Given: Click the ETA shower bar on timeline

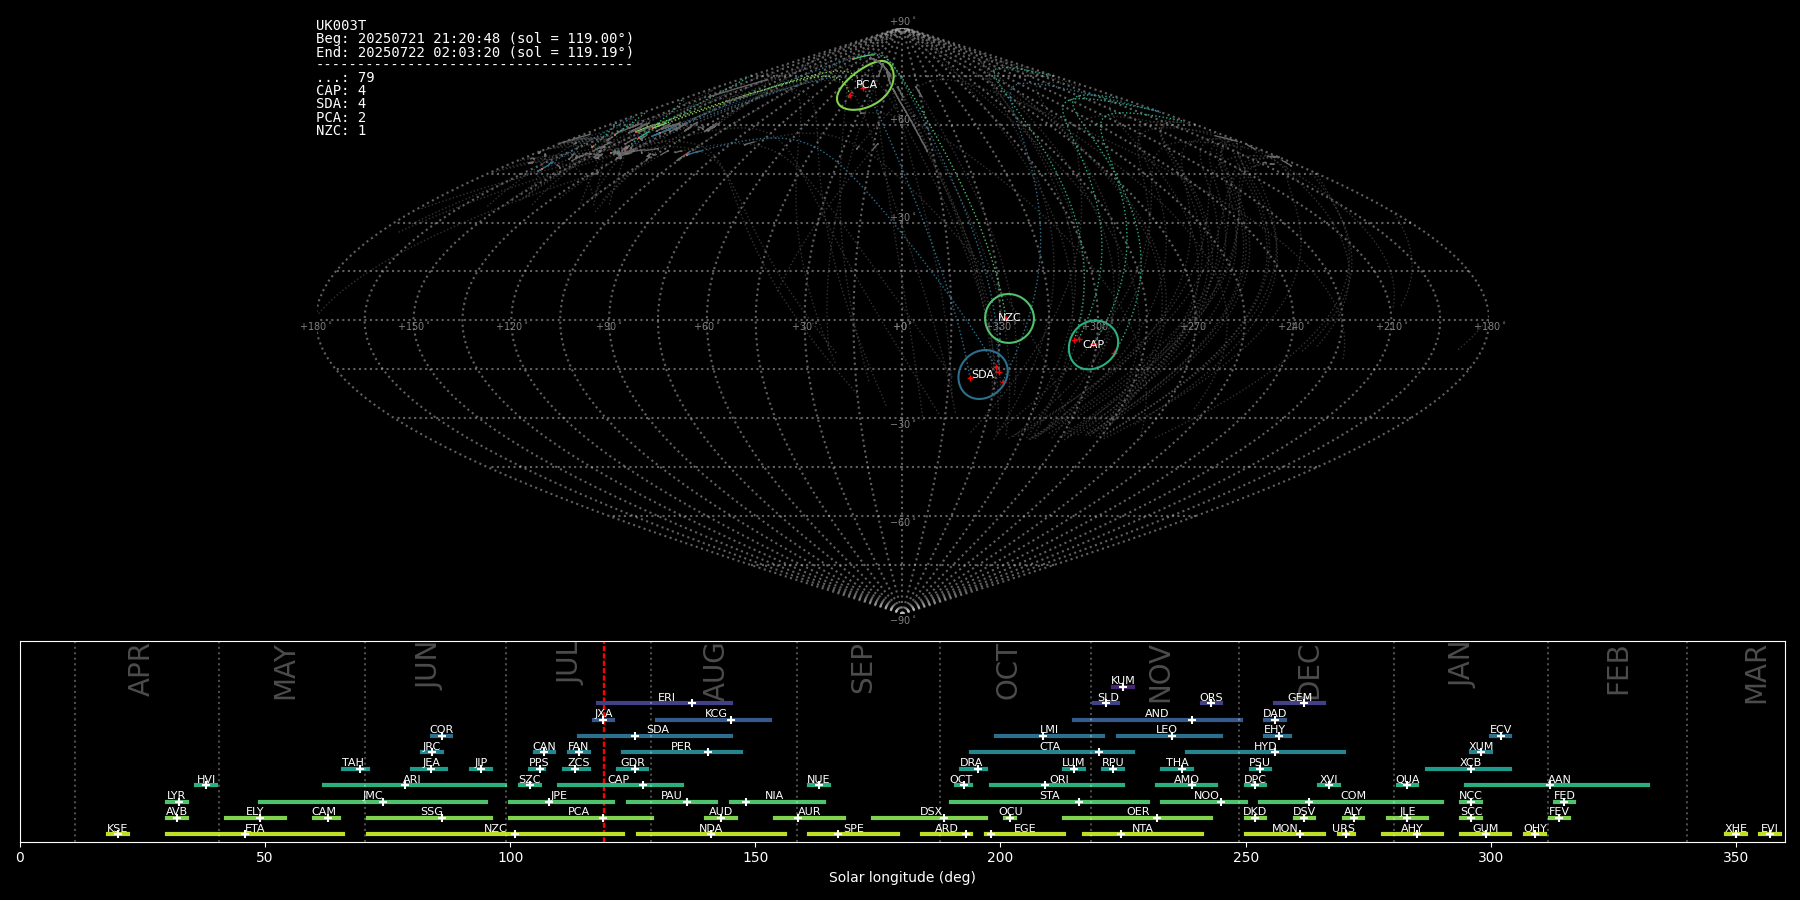Looking at the screenshot, I should (255, 834).
